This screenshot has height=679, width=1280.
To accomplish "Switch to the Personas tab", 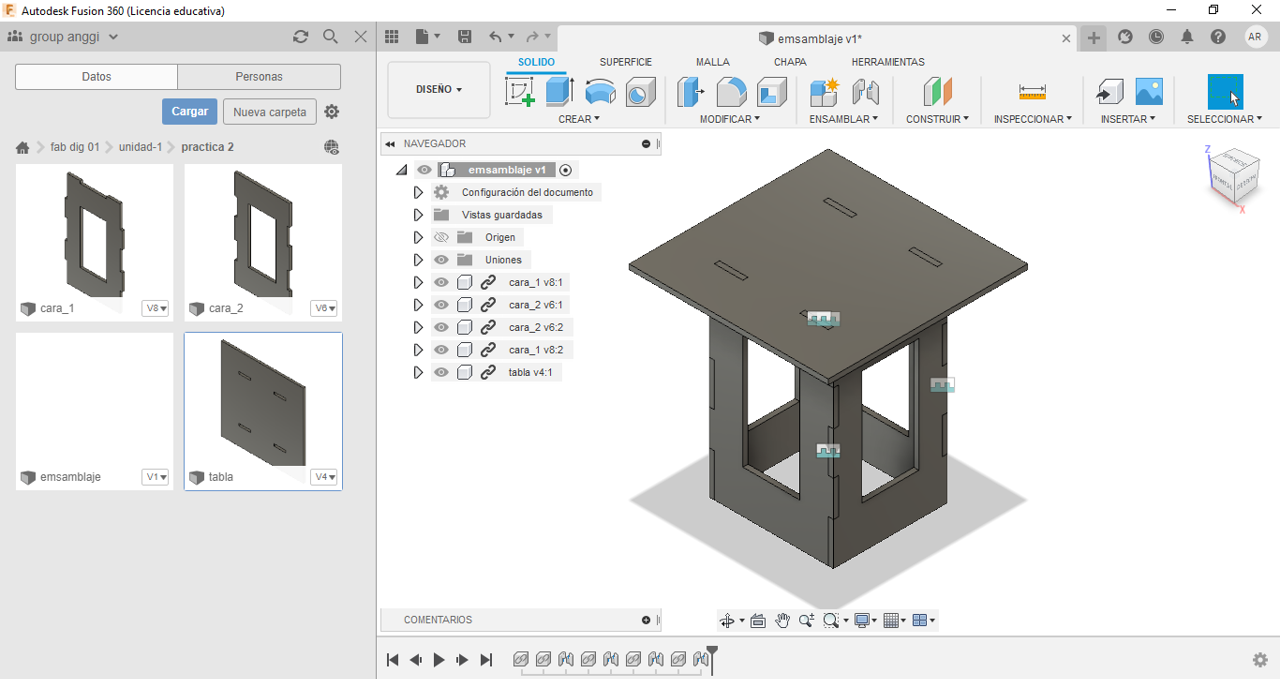I will click(x=259, y=77).
